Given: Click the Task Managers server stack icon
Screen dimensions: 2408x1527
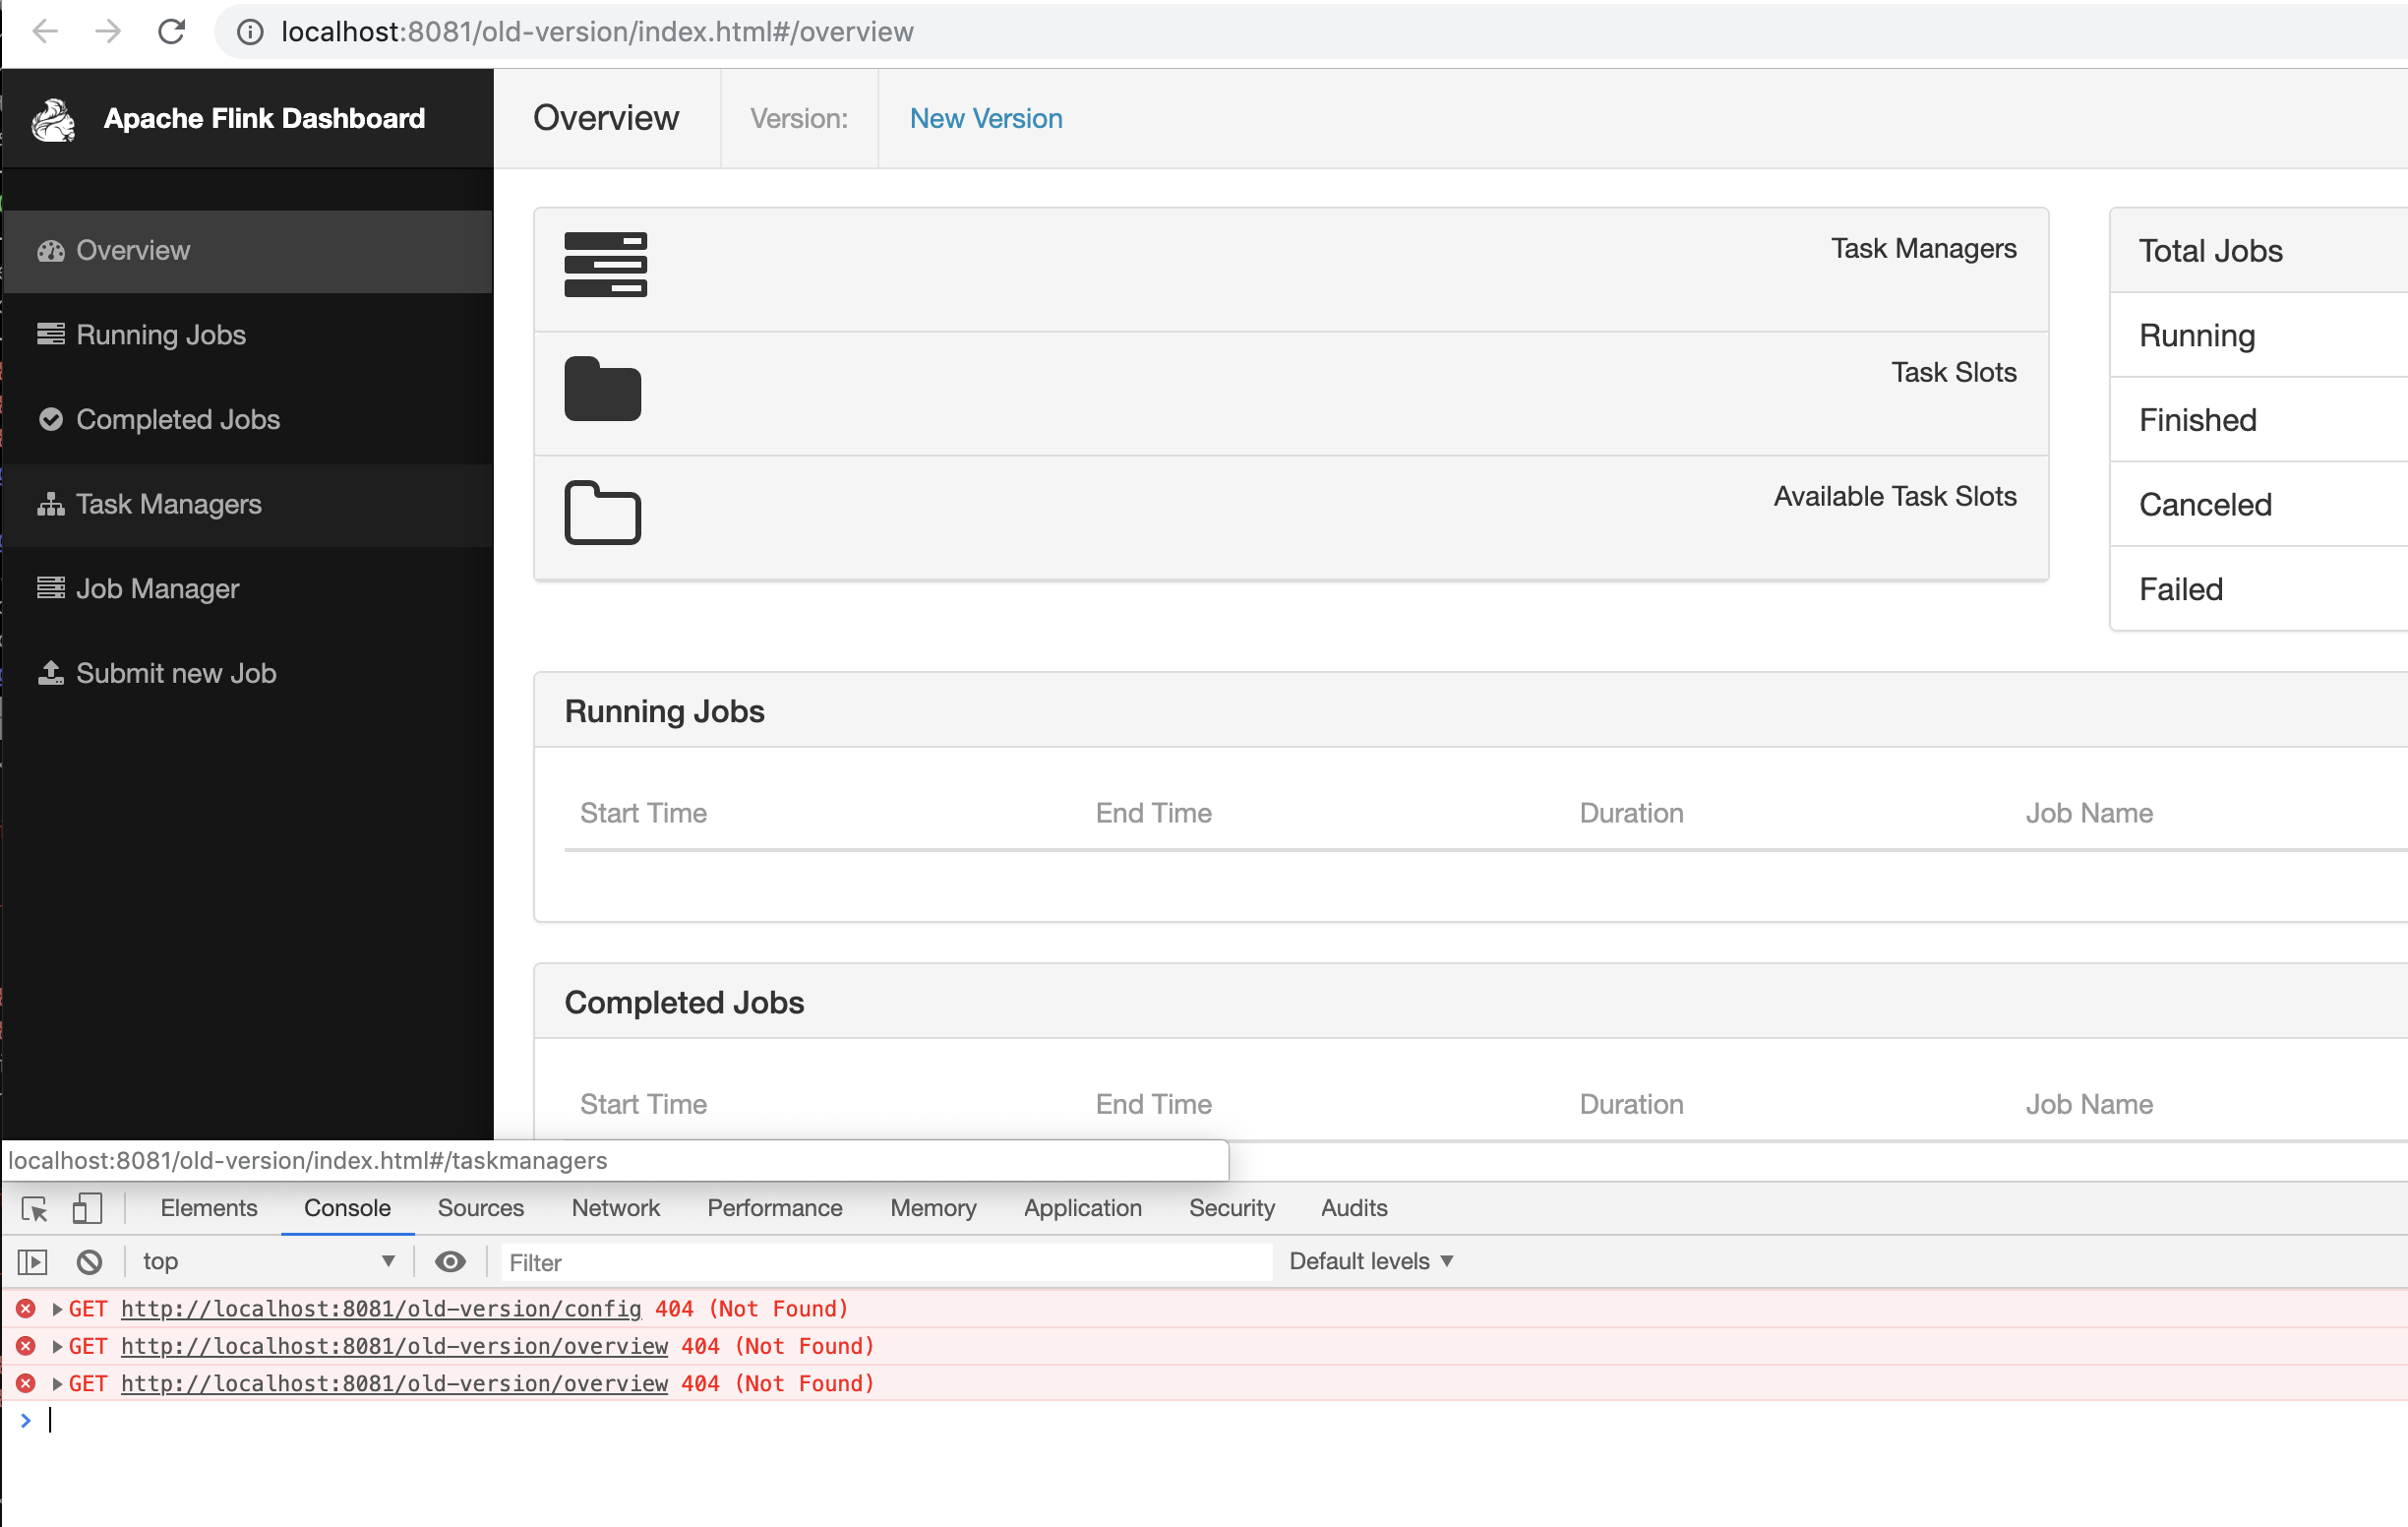Looking at the screenshot, I should click(605, 265).
